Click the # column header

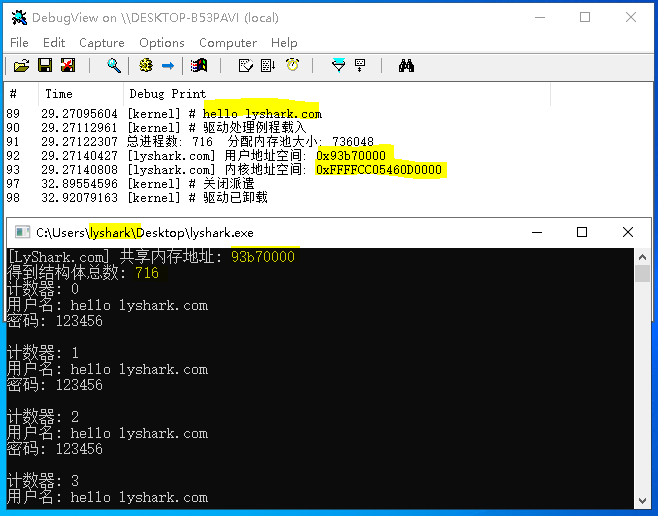(22, 94)
